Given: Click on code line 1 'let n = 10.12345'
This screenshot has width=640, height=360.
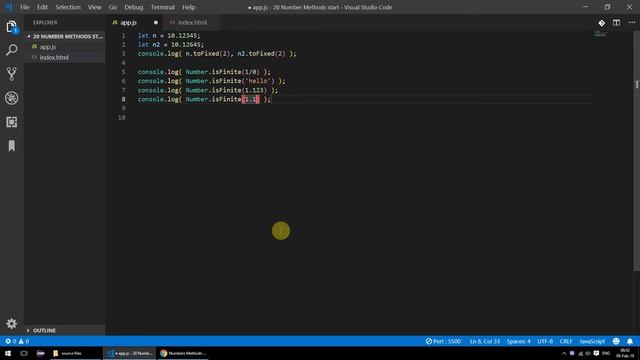Looking at the screenshot, I should [x=169, y=36].
